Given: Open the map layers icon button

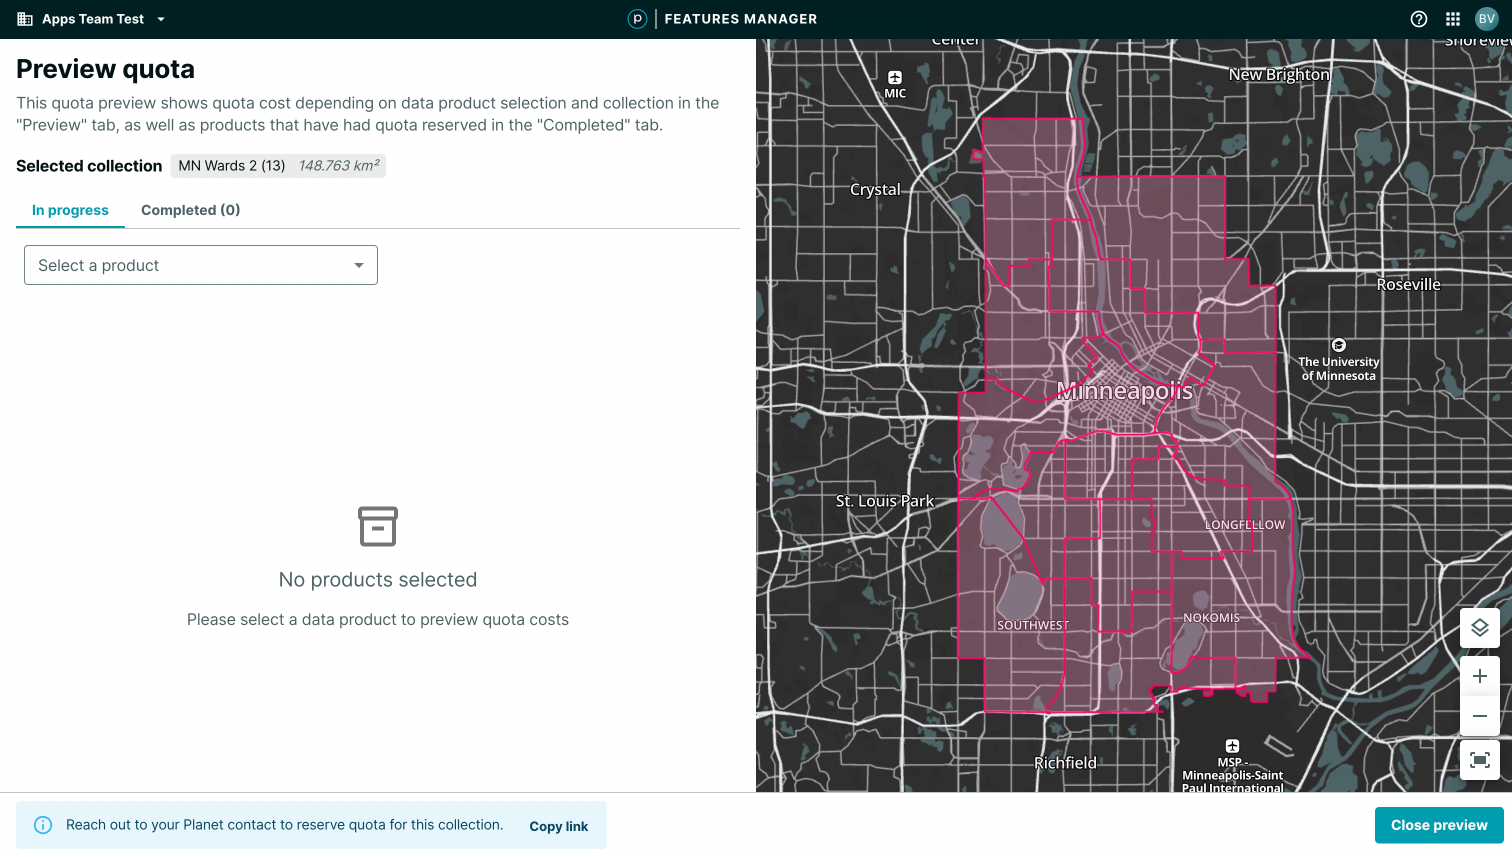Looking at the screenshot, I should click(x=1480, y=628).
